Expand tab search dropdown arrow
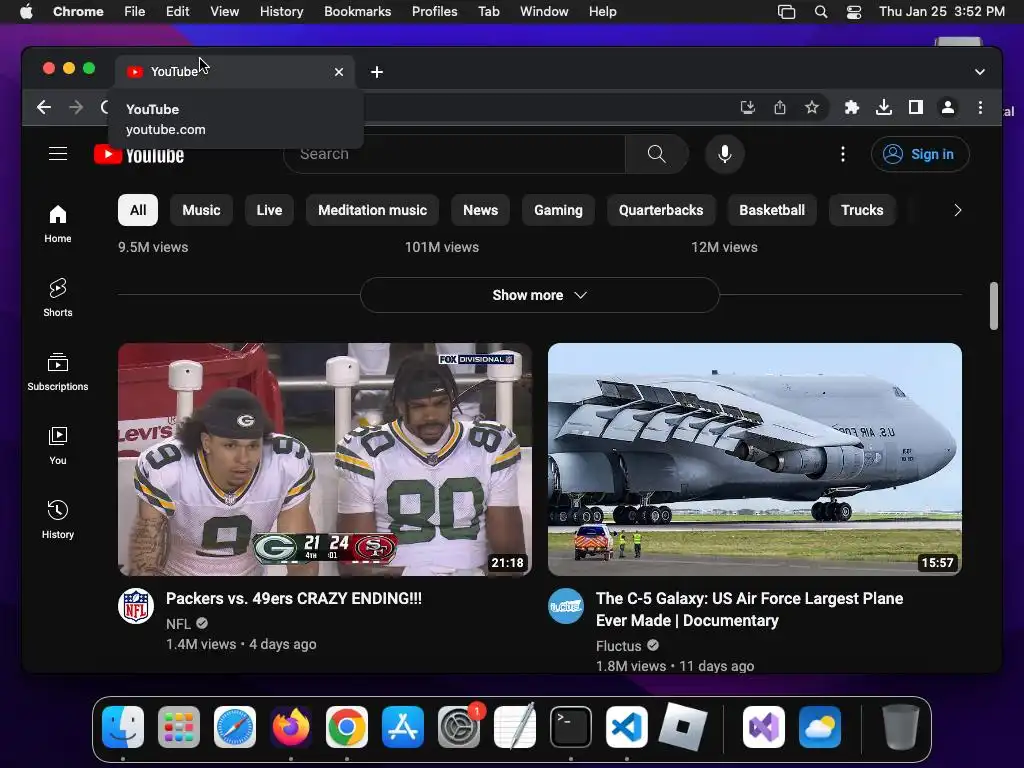The image size is (1024, 768). pos(980,72)
